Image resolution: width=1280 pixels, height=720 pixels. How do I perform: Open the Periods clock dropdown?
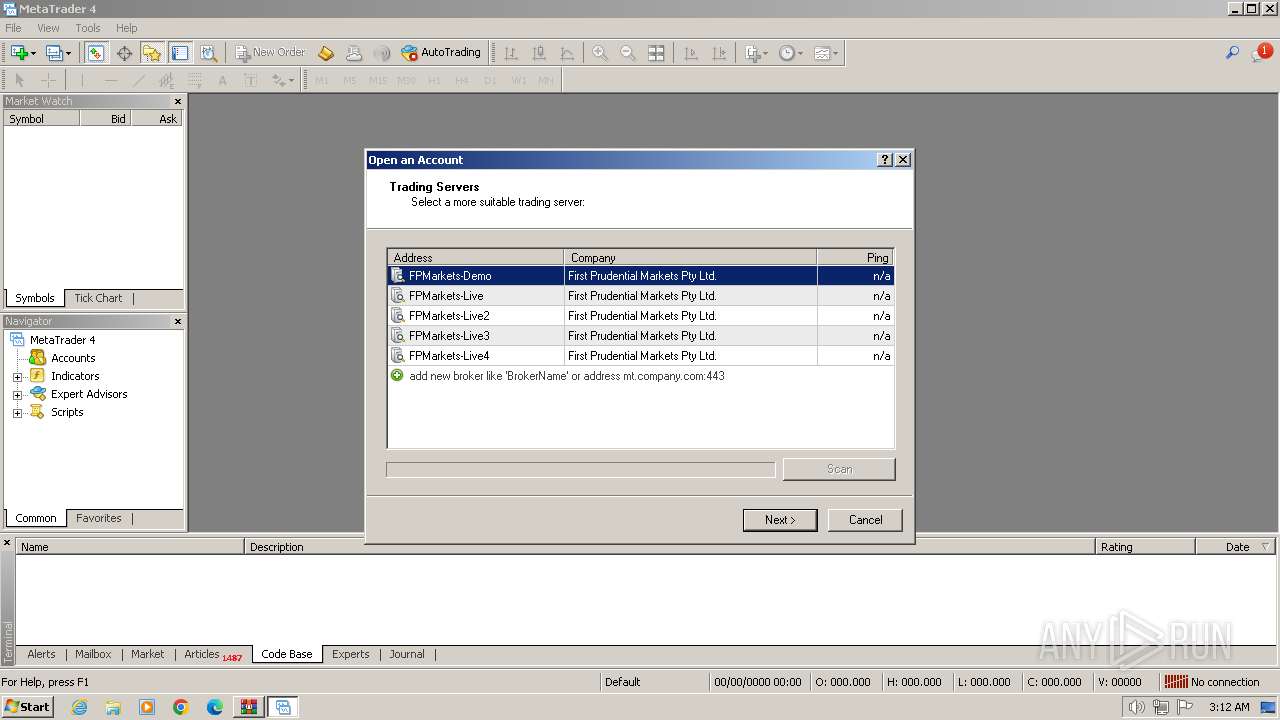791,53
